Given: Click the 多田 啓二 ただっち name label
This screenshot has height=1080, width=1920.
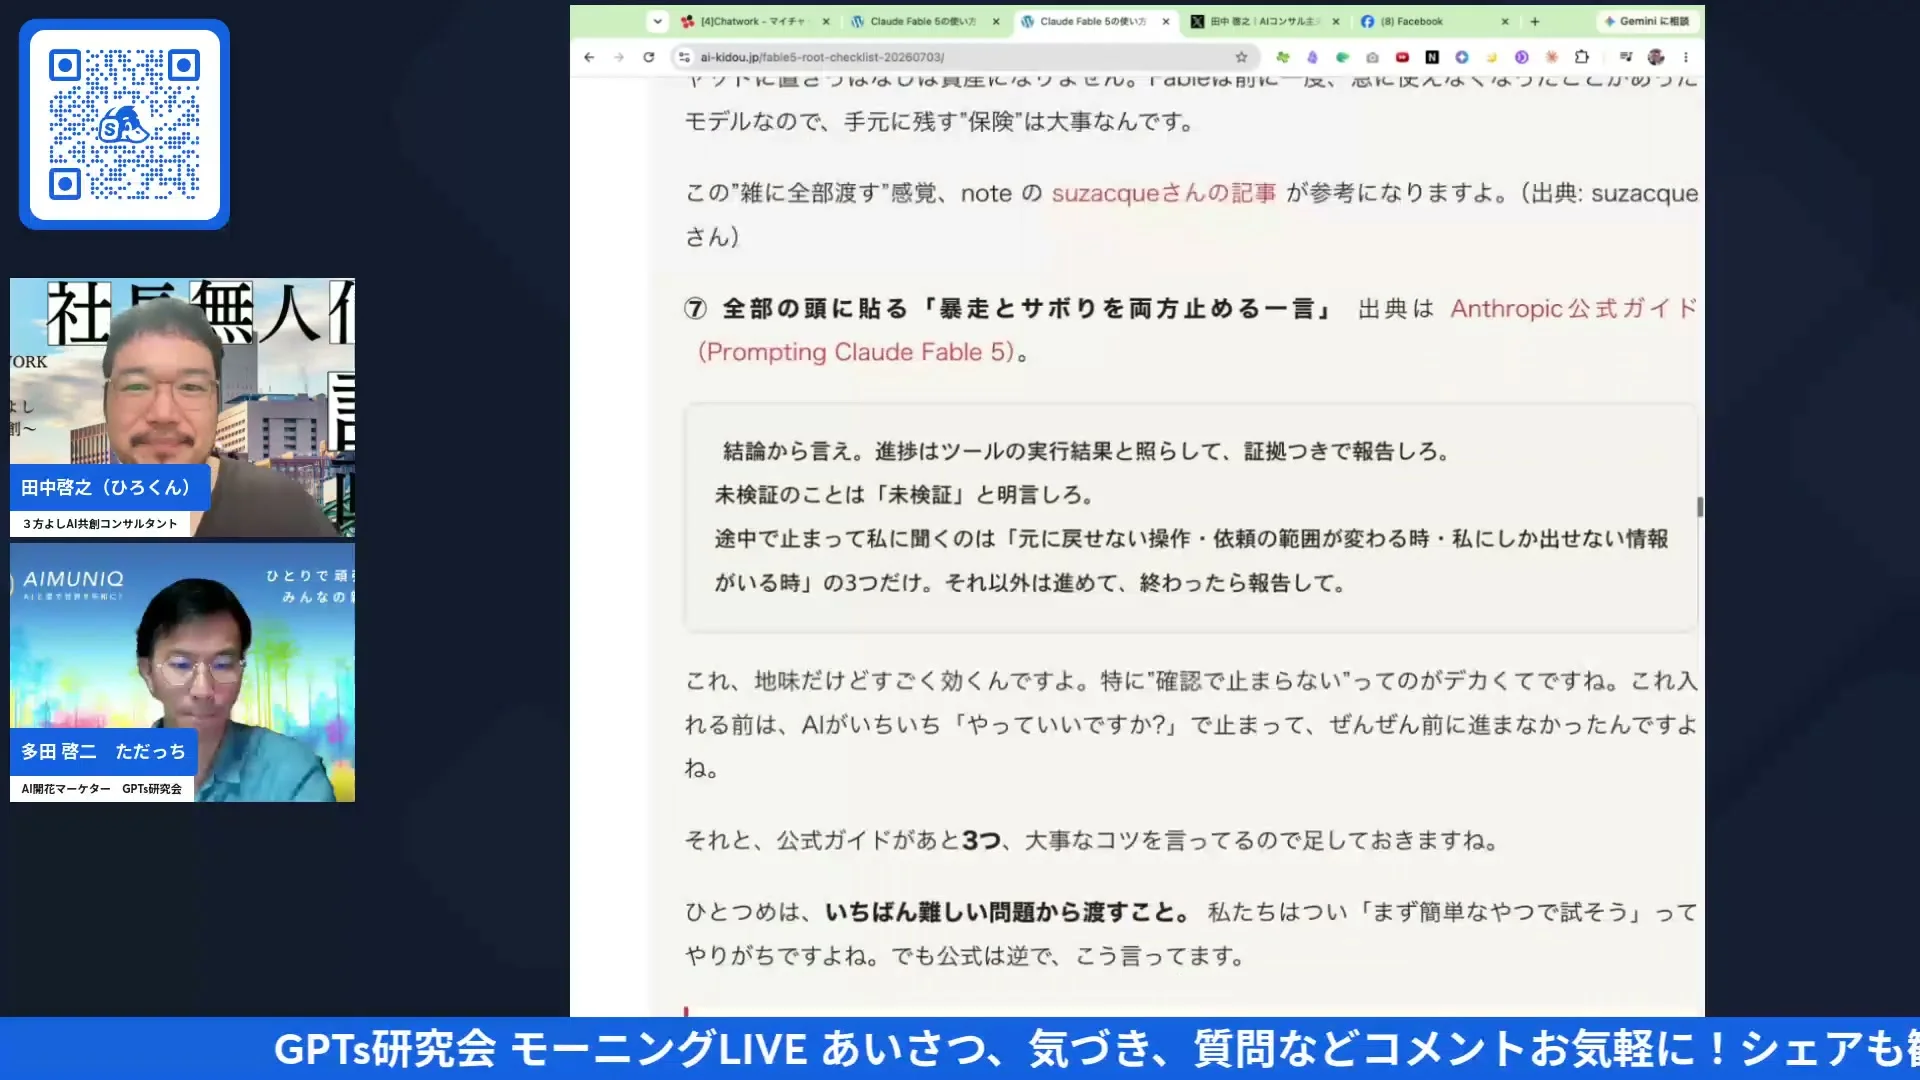Looking at the screenshot, I should pyautogui.click(x=103, y=751).
